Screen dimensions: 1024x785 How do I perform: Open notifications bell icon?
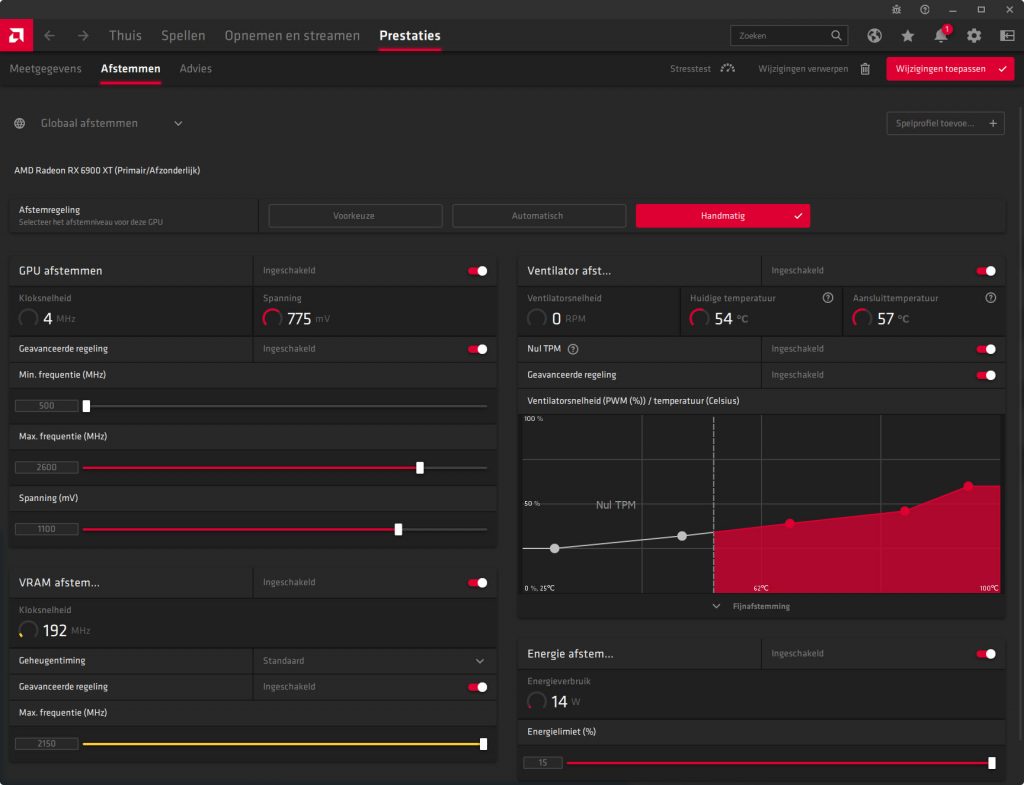click(x=941, y=36)
